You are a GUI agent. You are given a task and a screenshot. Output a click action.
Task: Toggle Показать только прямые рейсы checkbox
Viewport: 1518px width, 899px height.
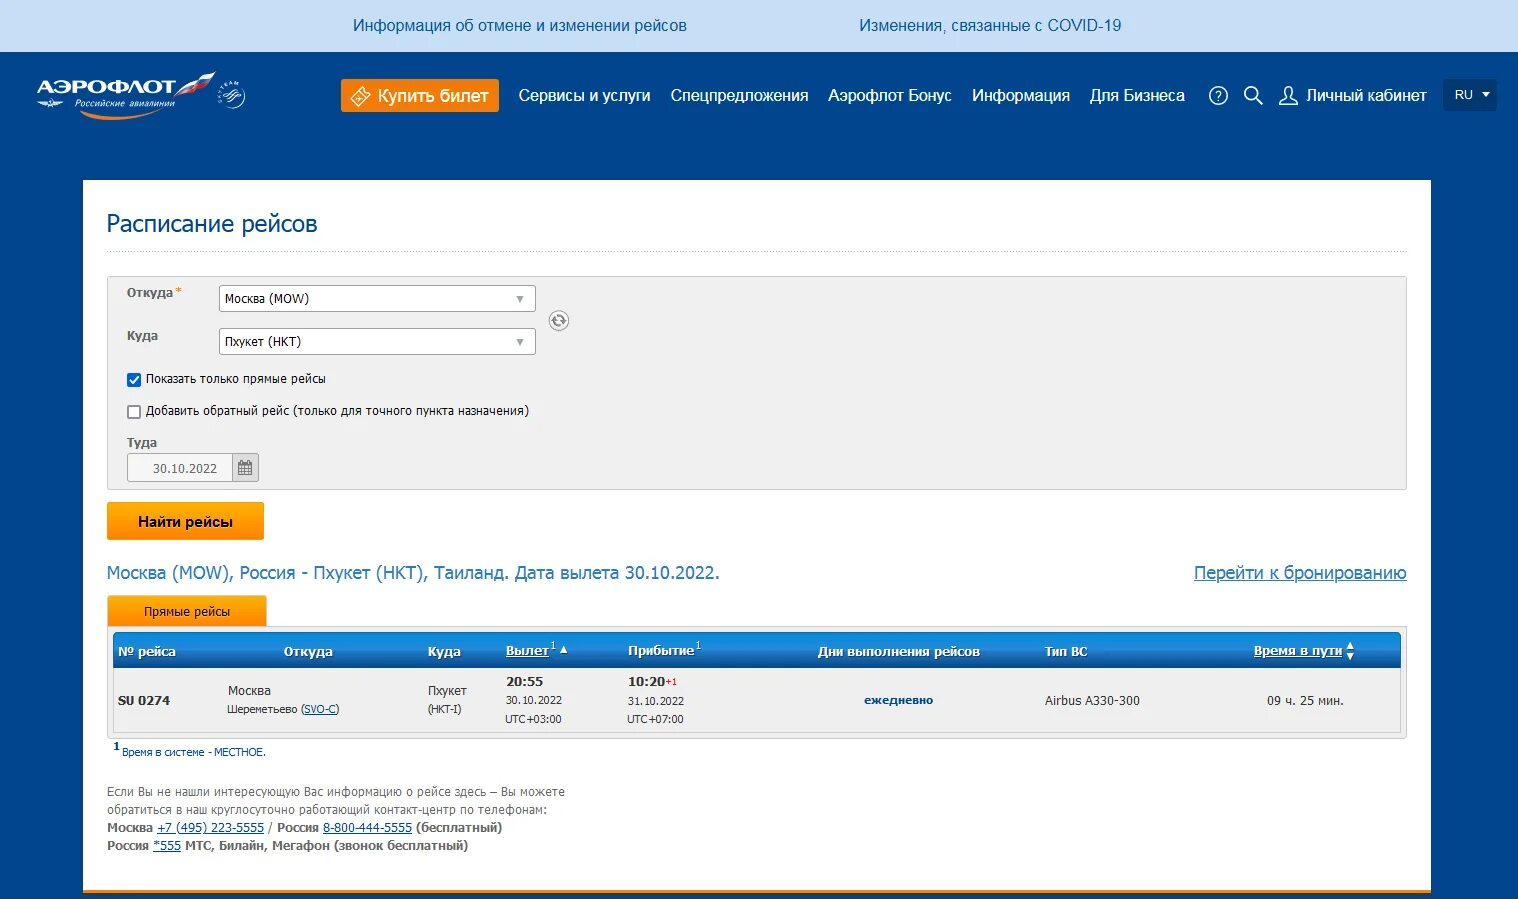[134, 380]
